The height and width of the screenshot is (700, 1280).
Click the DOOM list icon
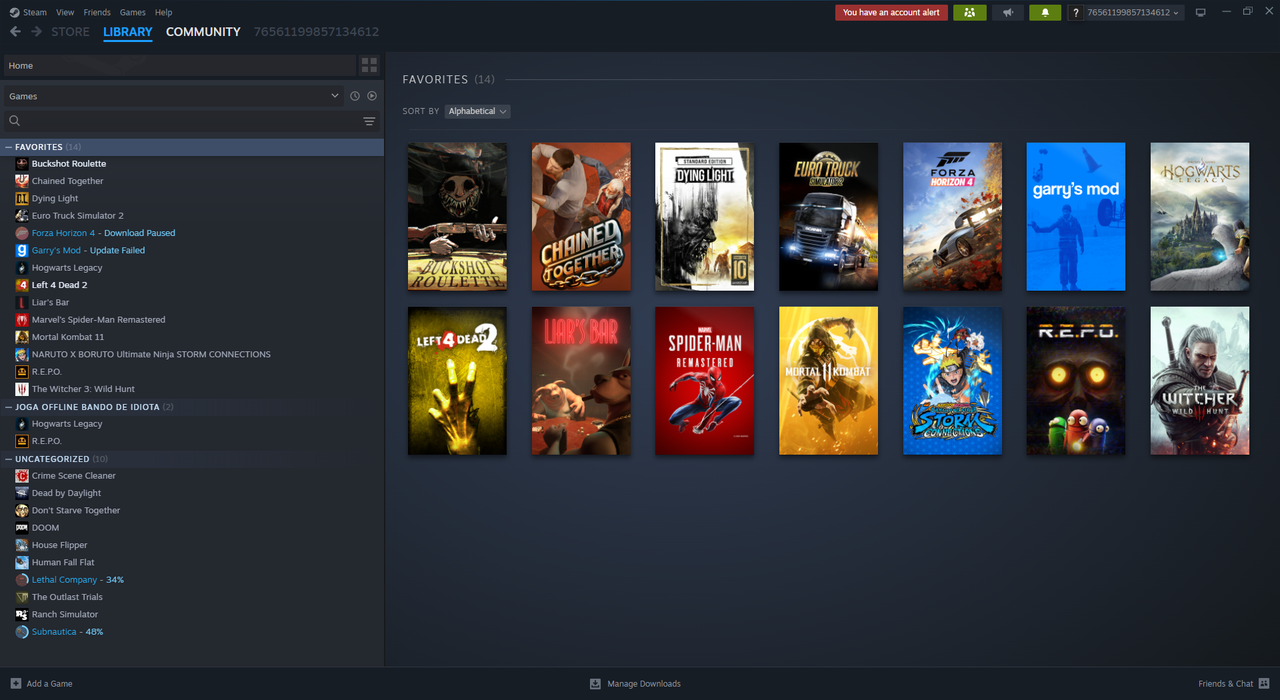coord(22,528)
